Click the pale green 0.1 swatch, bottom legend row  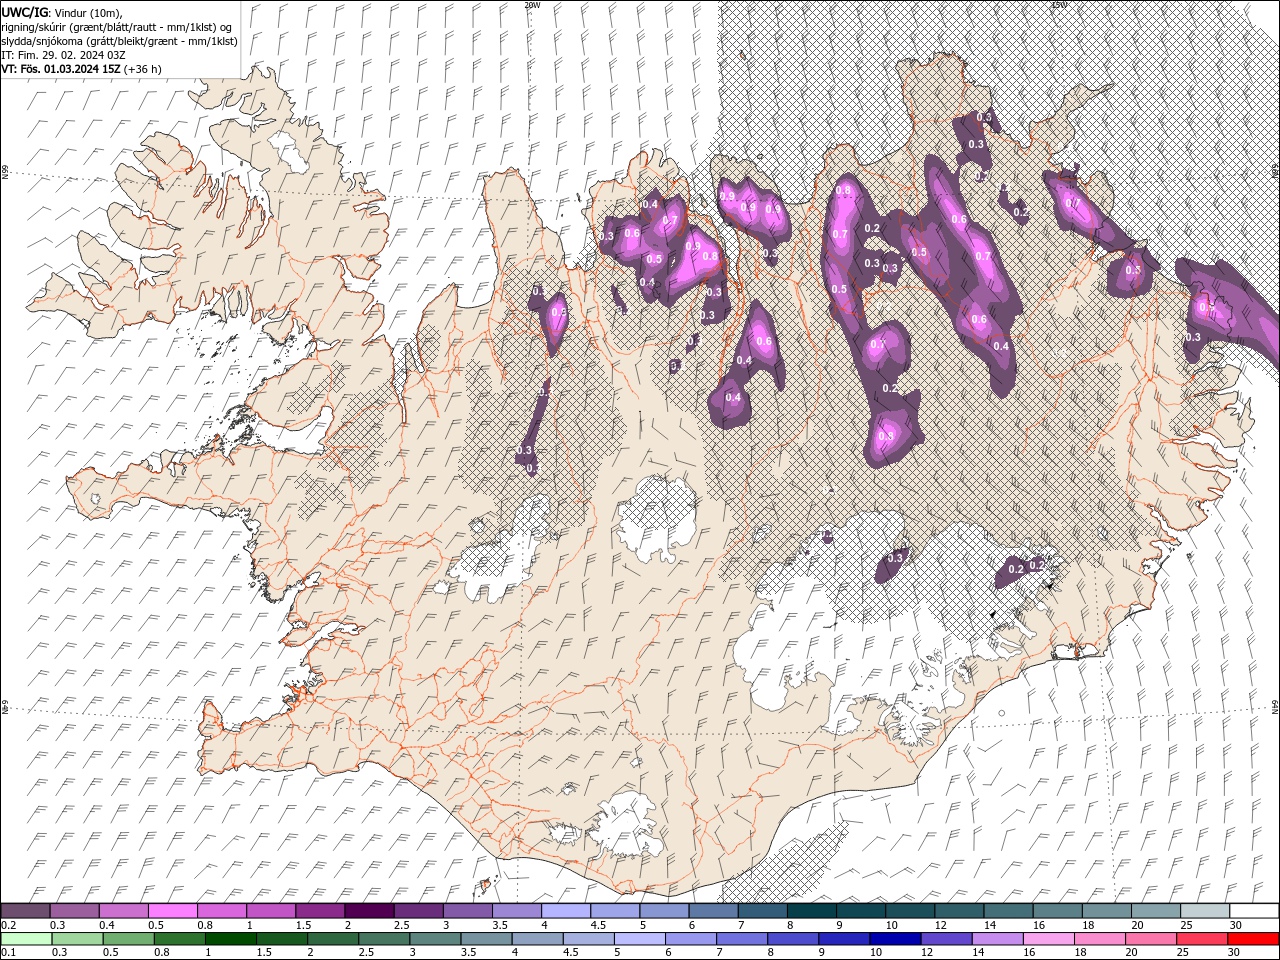[26, 939]
